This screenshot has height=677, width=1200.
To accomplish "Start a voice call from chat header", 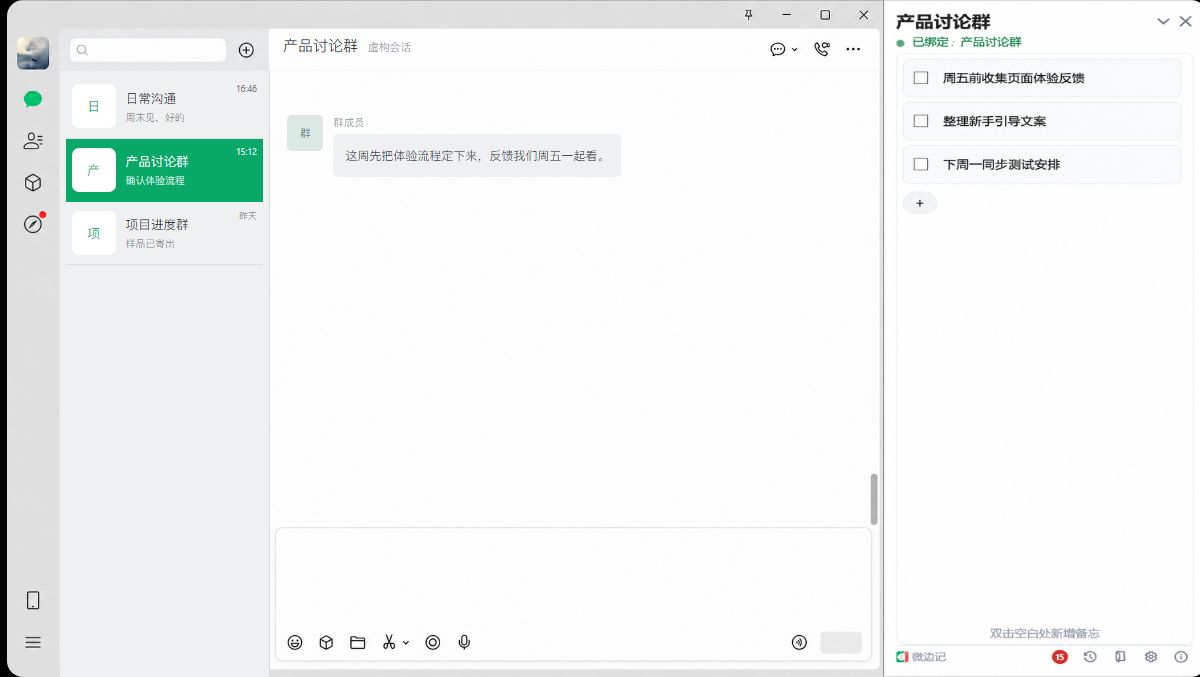I will (822, 49).
